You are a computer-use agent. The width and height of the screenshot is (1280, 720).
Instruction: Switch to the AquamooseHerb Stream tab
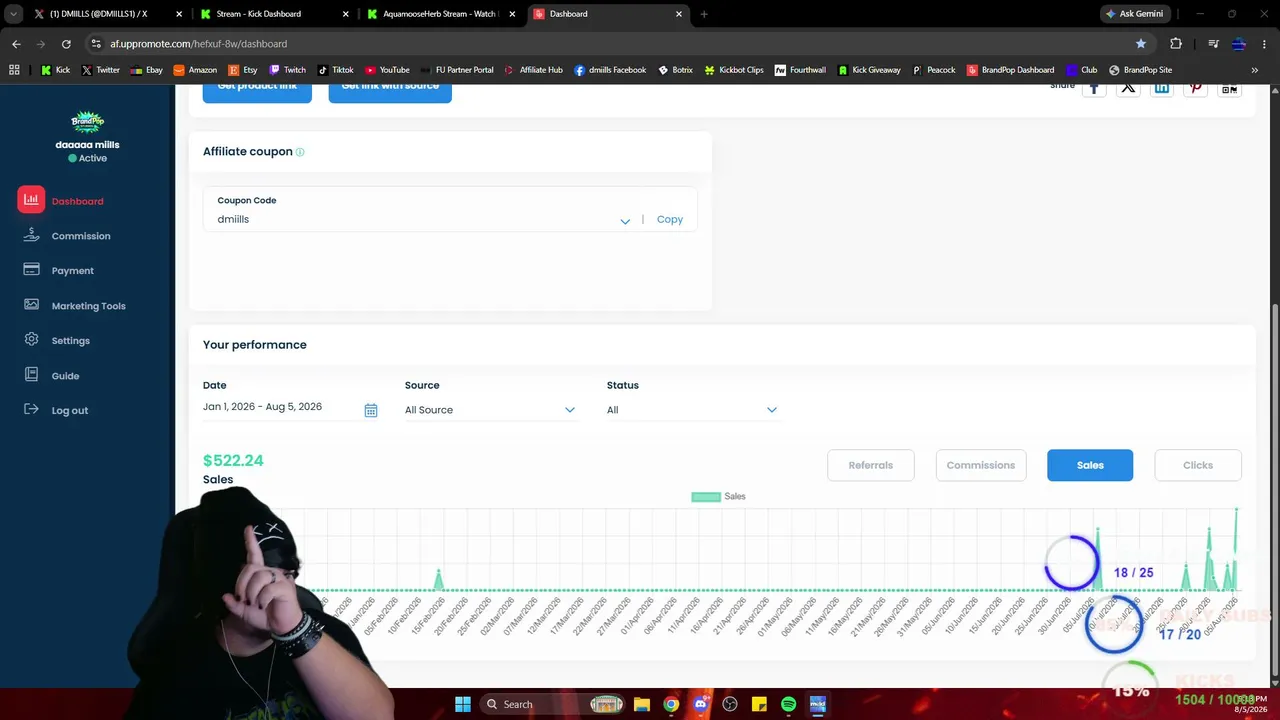(440, 14)
